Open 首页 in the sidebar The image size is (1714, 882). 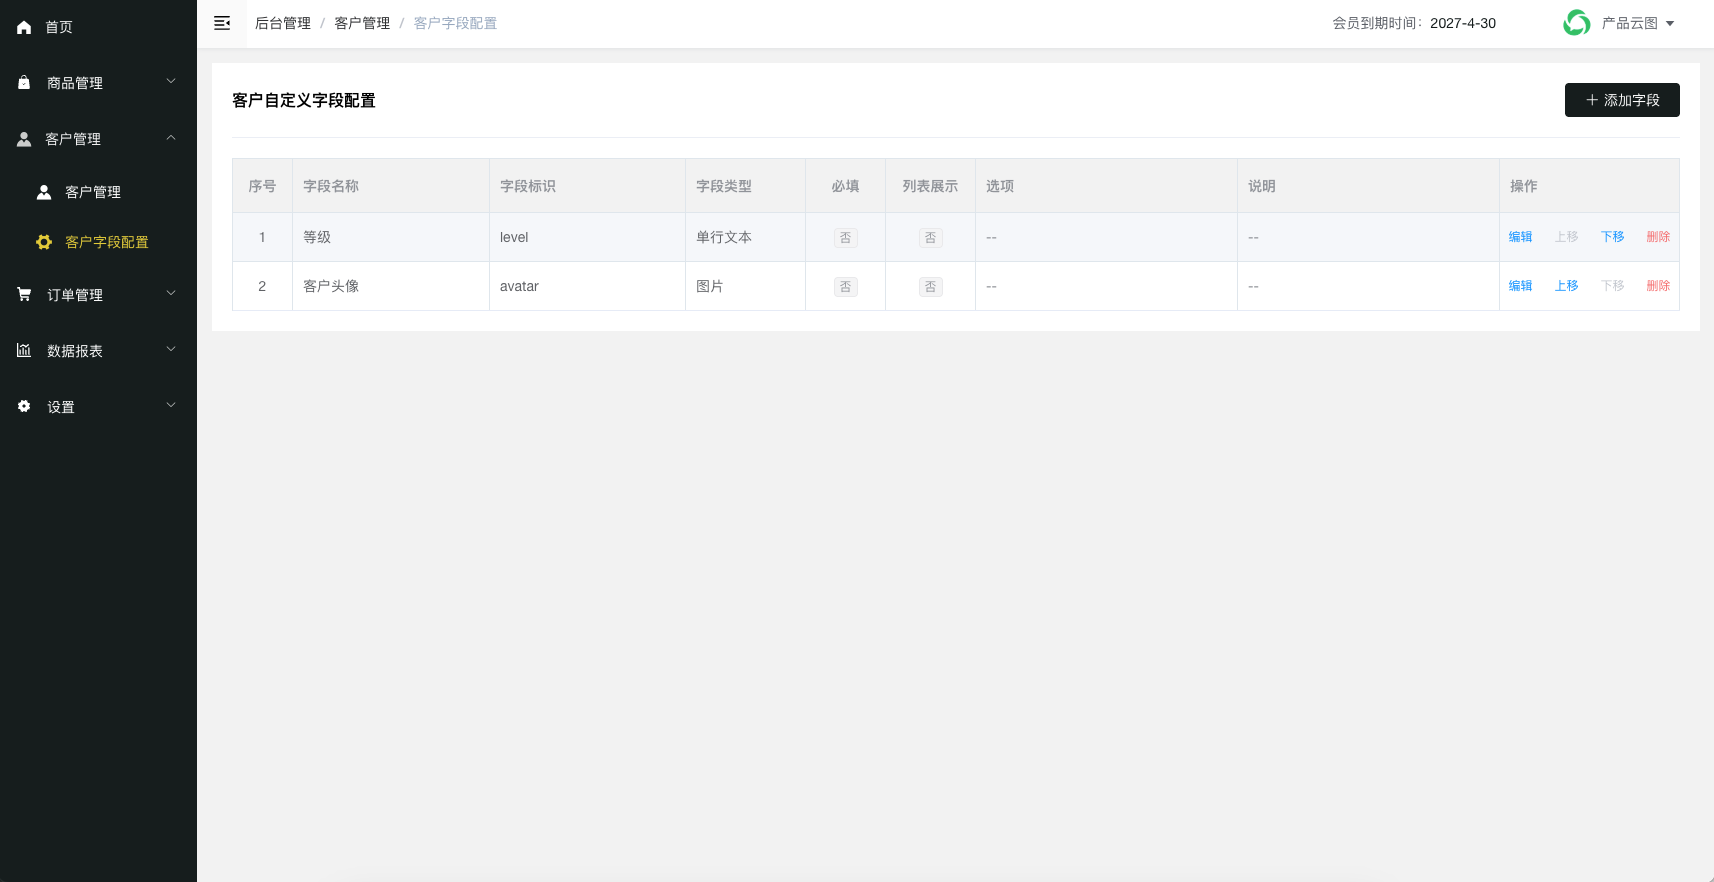point(98,27)
